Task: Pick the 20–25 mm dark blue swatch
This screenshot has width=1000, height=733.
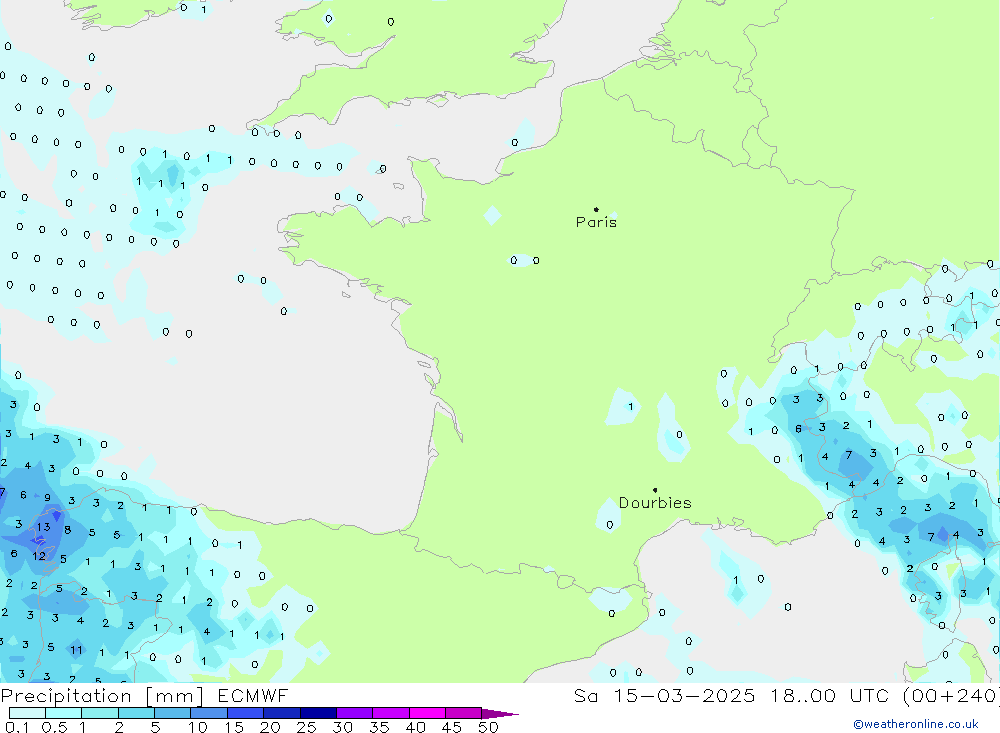Action: tap(282, 713)
